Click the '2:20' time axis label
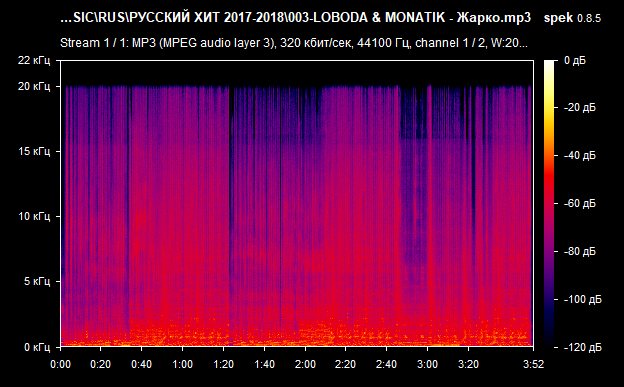The image size is (624, 387). 346,364
